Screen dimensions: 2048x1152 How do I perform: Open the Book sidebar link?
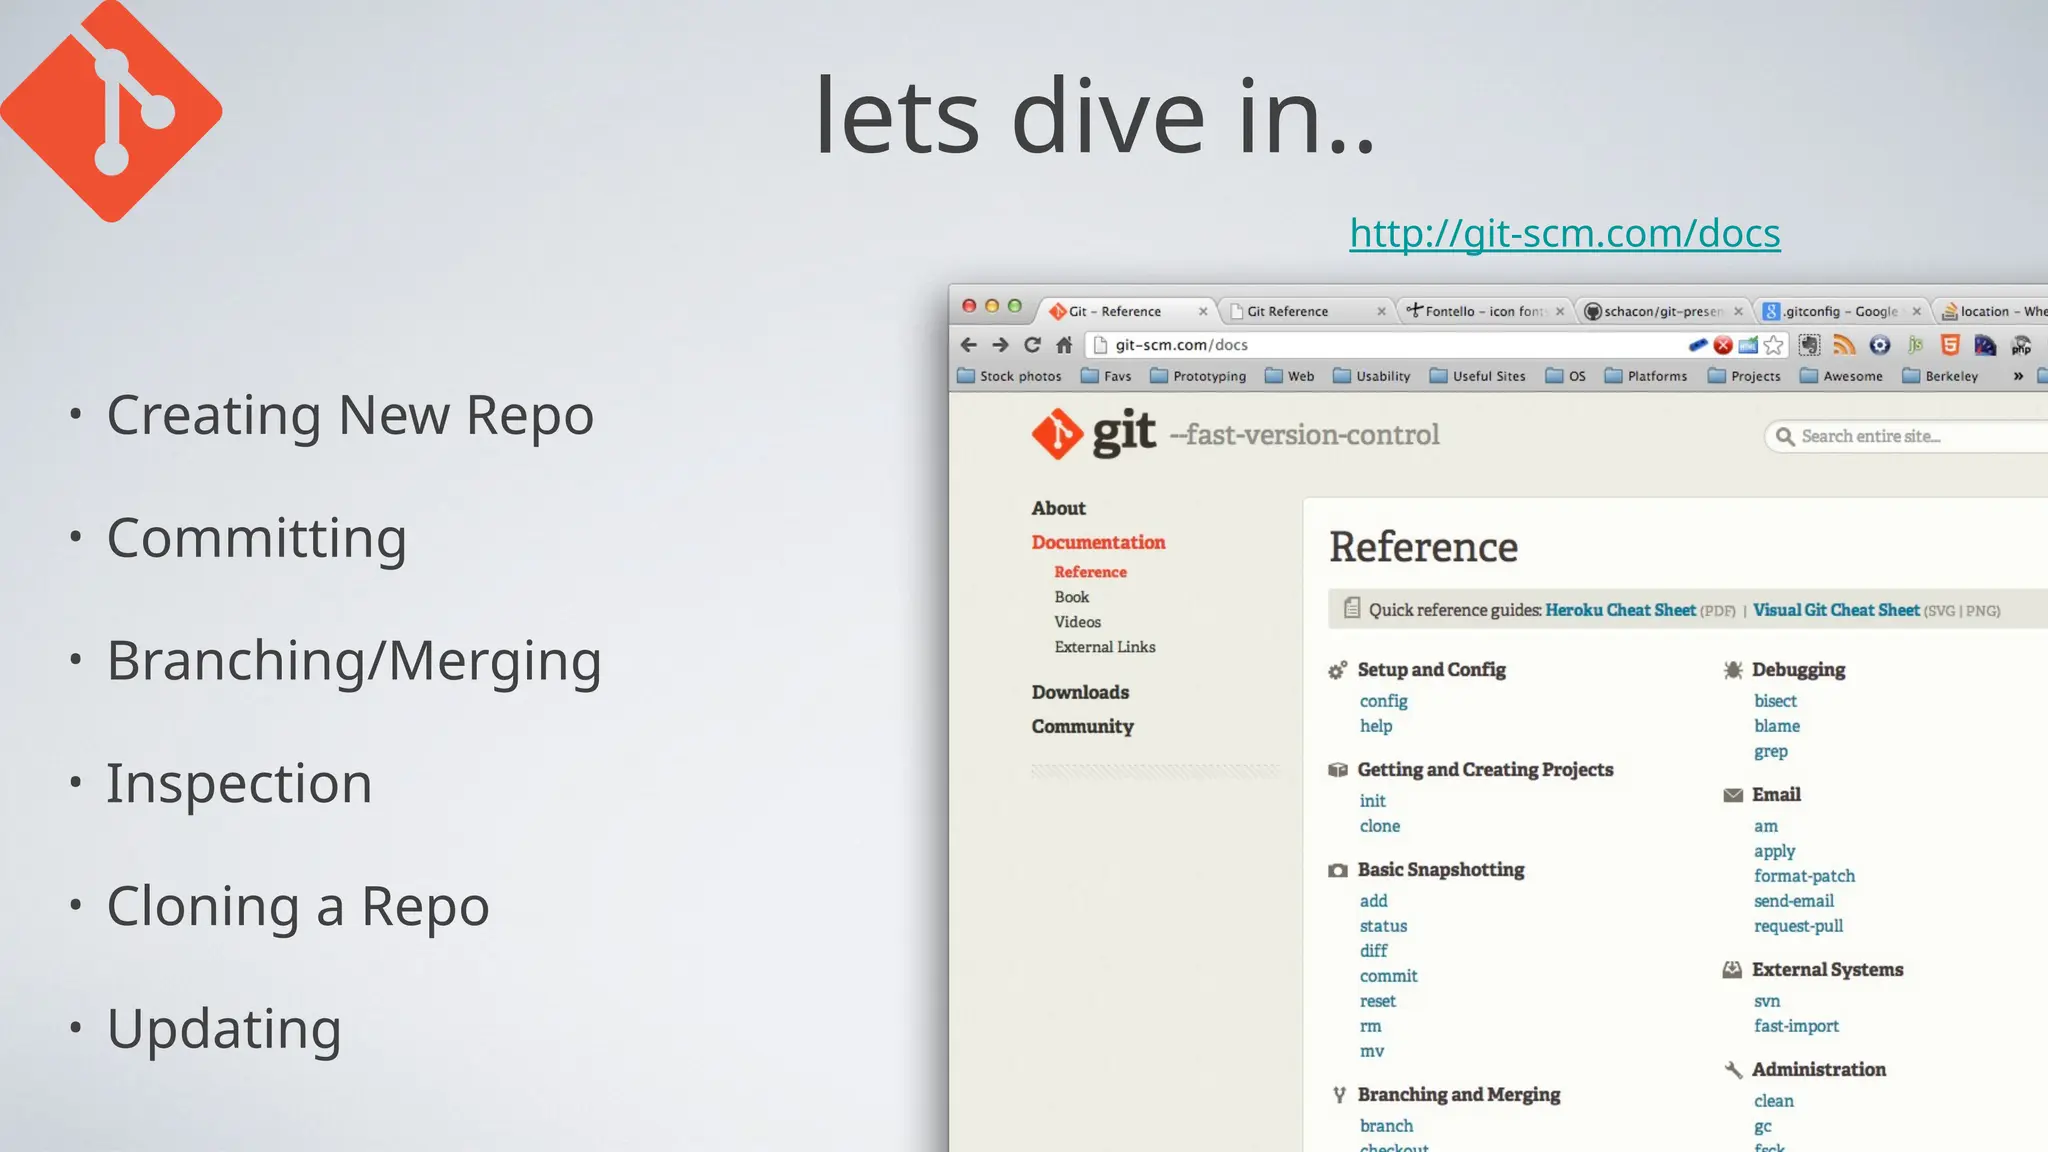pyautogui.click(x=1071, y=597)
